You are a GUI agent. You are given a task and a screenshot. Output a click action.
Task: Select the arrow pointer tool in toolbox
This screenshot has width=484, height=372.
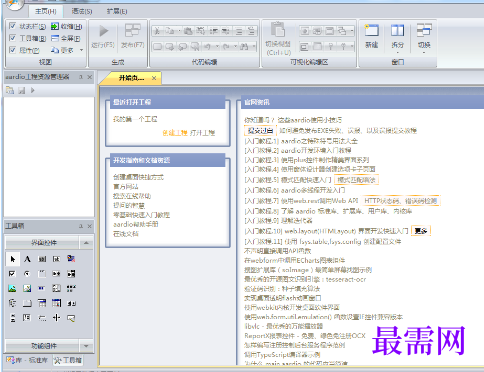pos(13,259)
